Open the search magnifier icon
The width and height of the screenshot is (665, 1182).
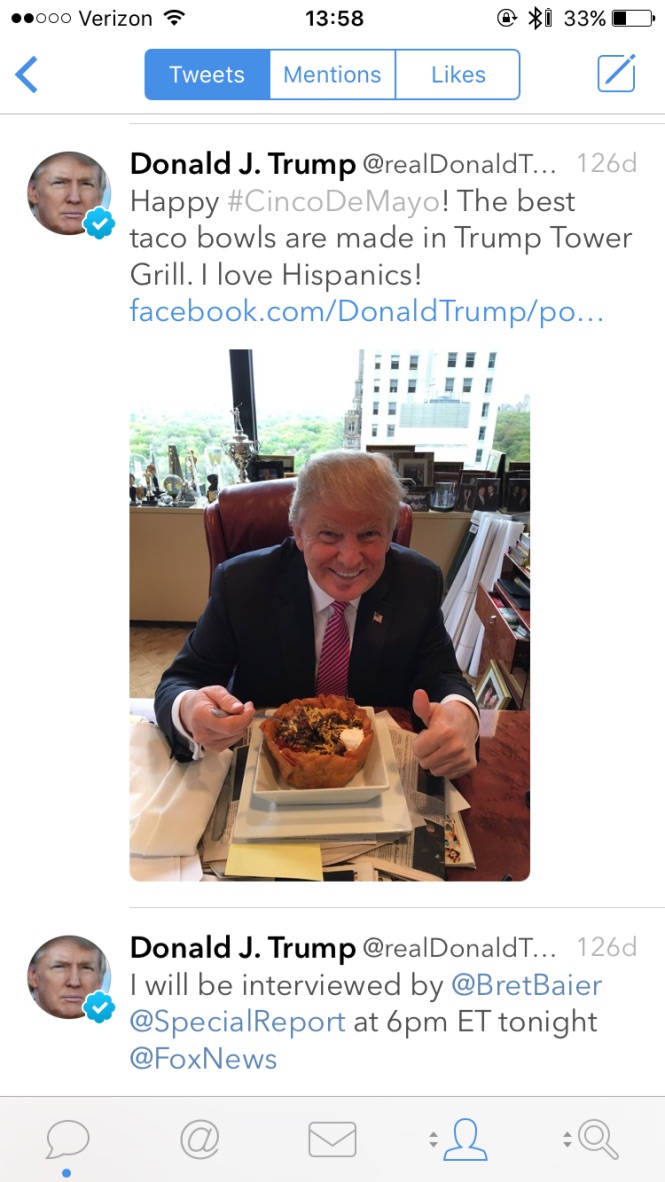coord(599,1139)
